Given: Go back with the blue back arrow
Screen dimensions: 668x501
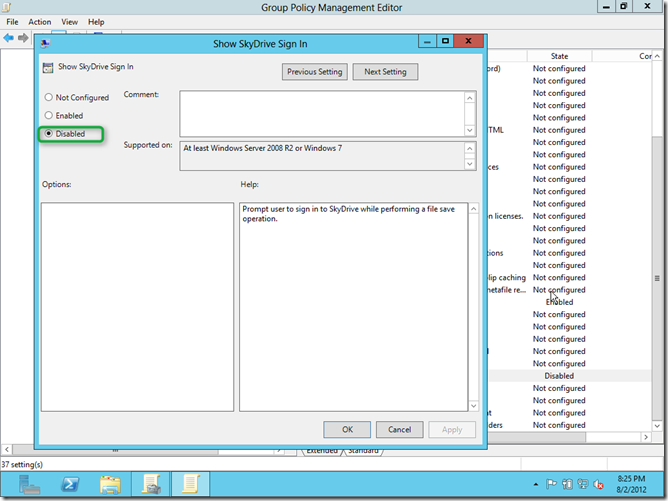Looking at the screenshot, I should (x=8, y=38).
